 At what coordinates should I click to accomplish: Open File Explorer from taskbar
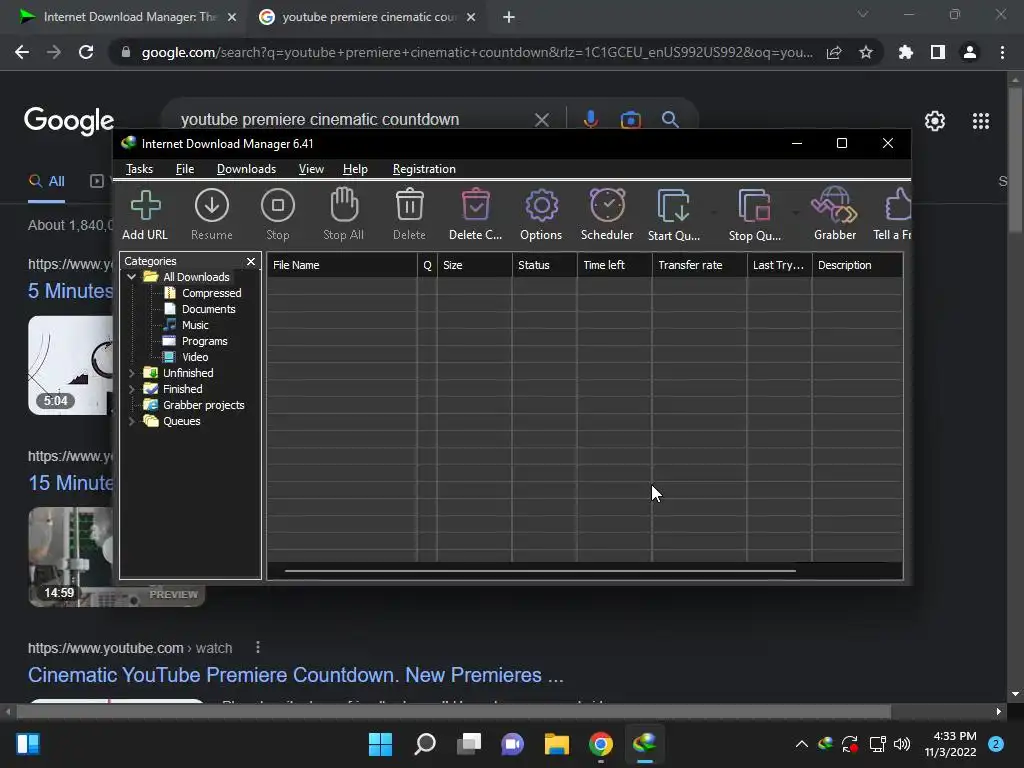tap(556, 744)
